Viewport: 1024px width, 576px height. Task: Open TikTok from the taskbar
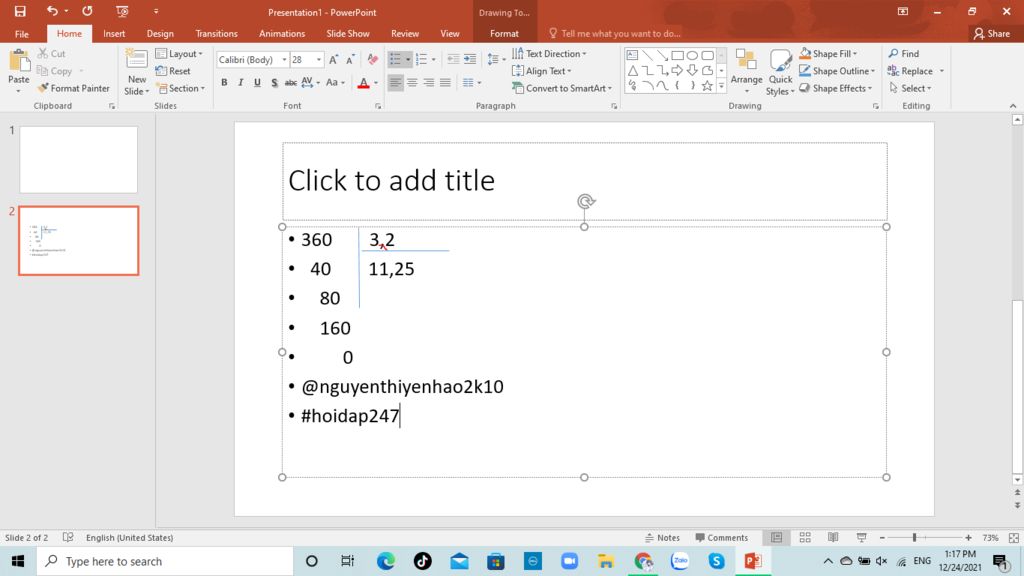[x=423, y=561]
